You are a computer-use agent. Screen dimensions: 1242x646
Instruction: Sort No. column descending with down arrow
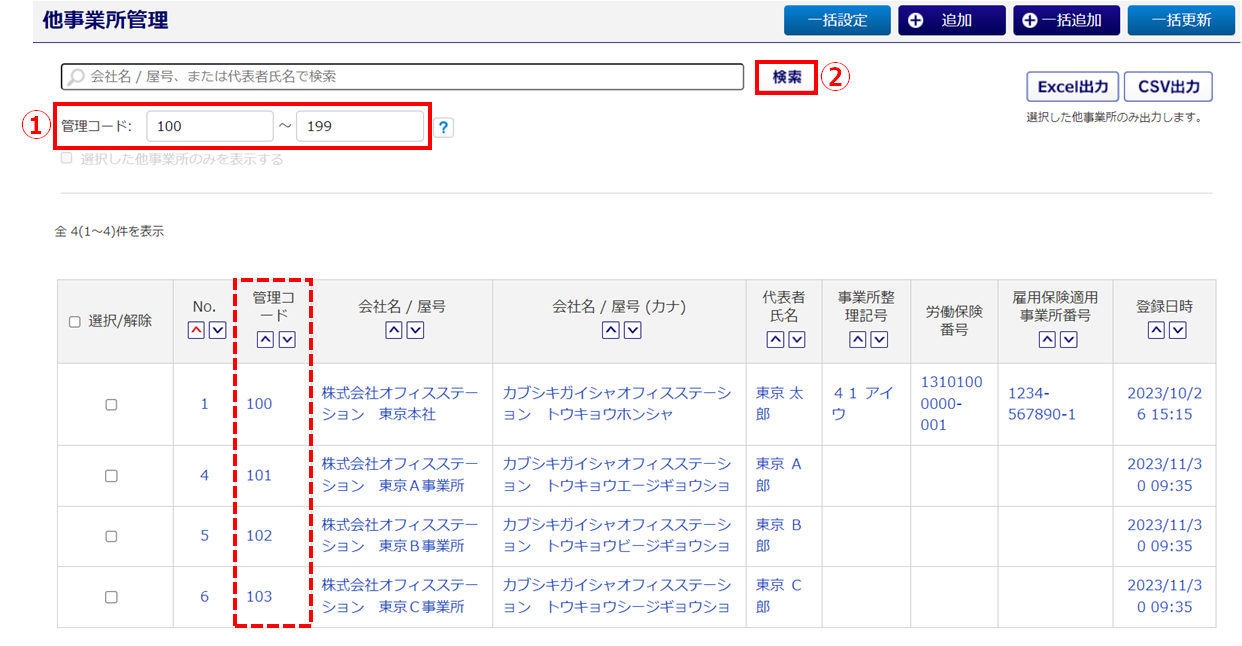pos(217,331)
